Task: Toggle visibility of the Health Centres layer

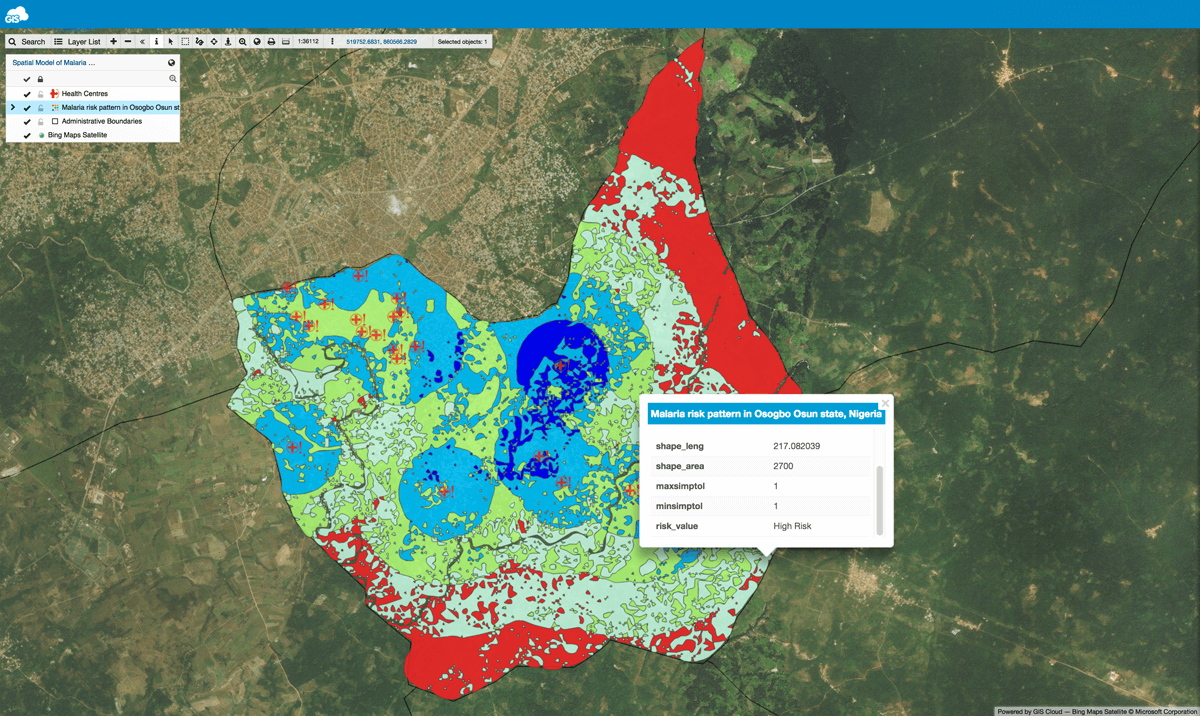Action: (x=27, y=94)
